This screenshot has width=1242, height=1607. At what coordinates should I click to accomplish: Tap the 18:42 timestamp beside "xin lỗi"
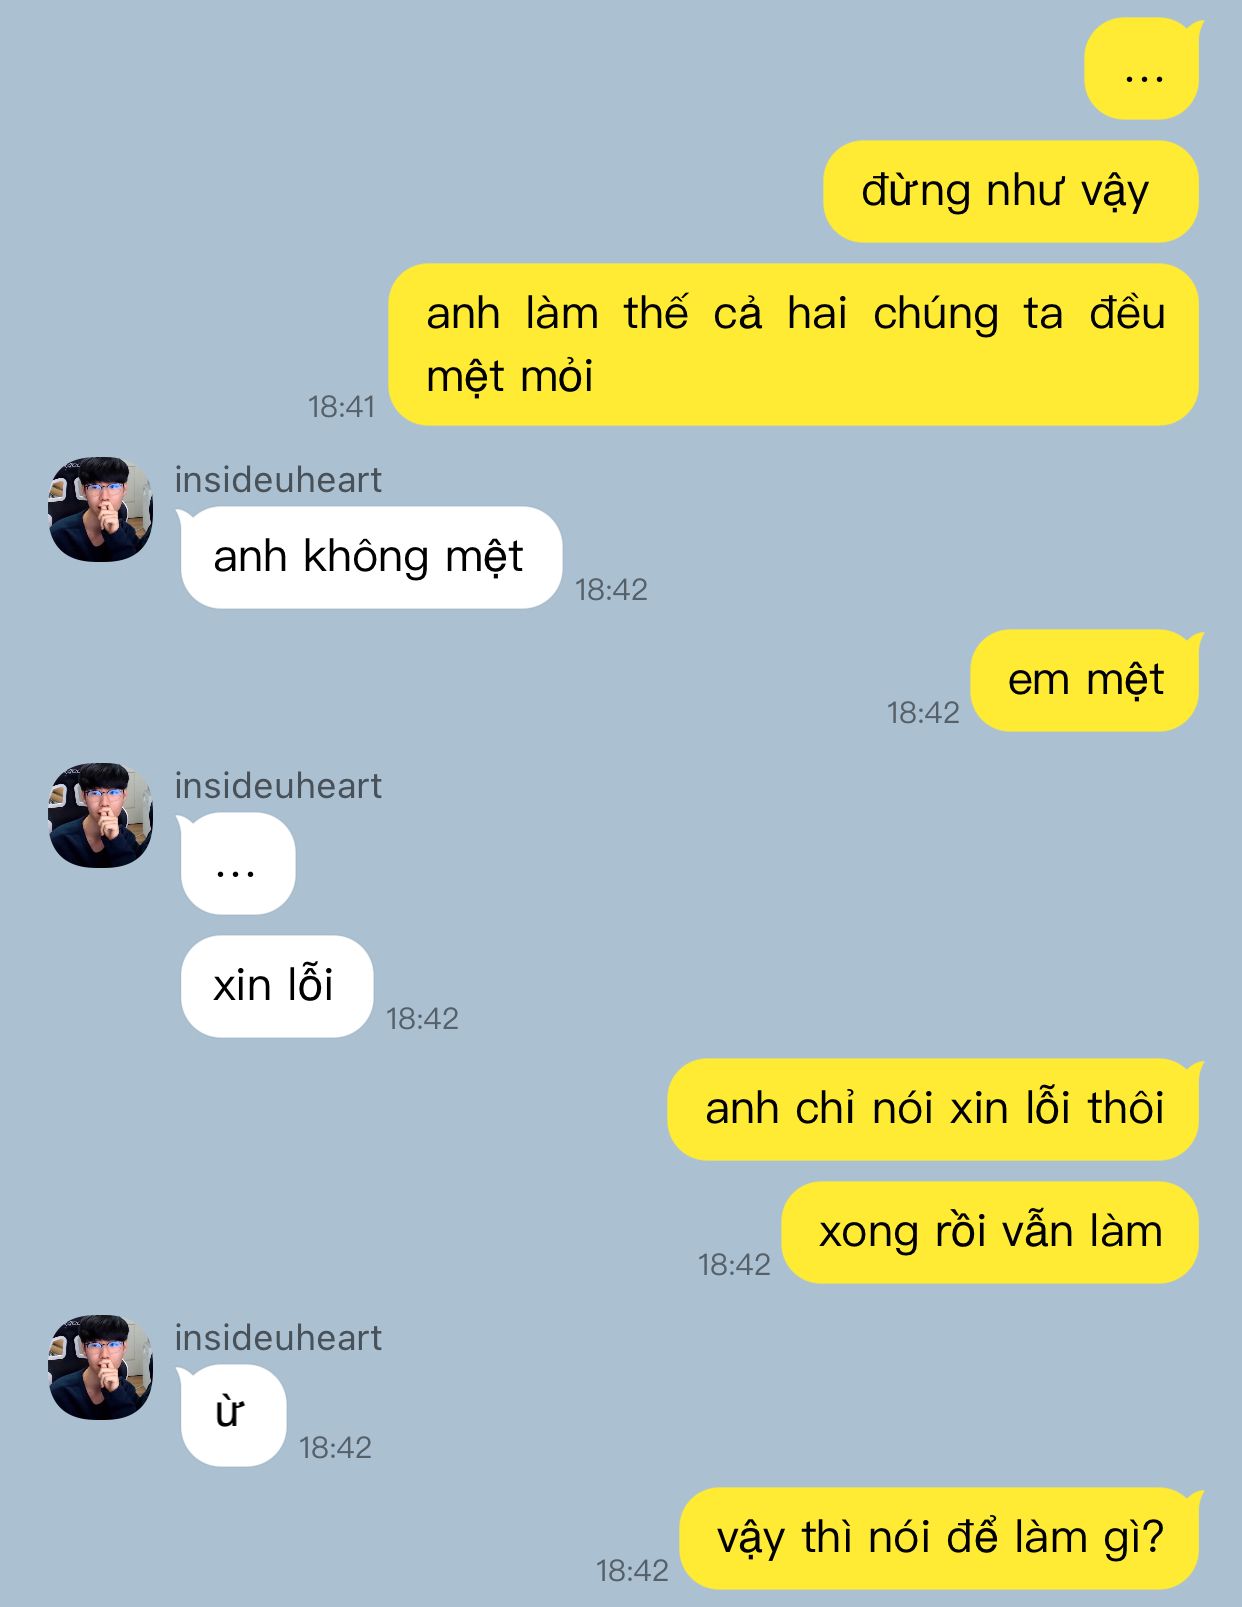click(422, 1019)
